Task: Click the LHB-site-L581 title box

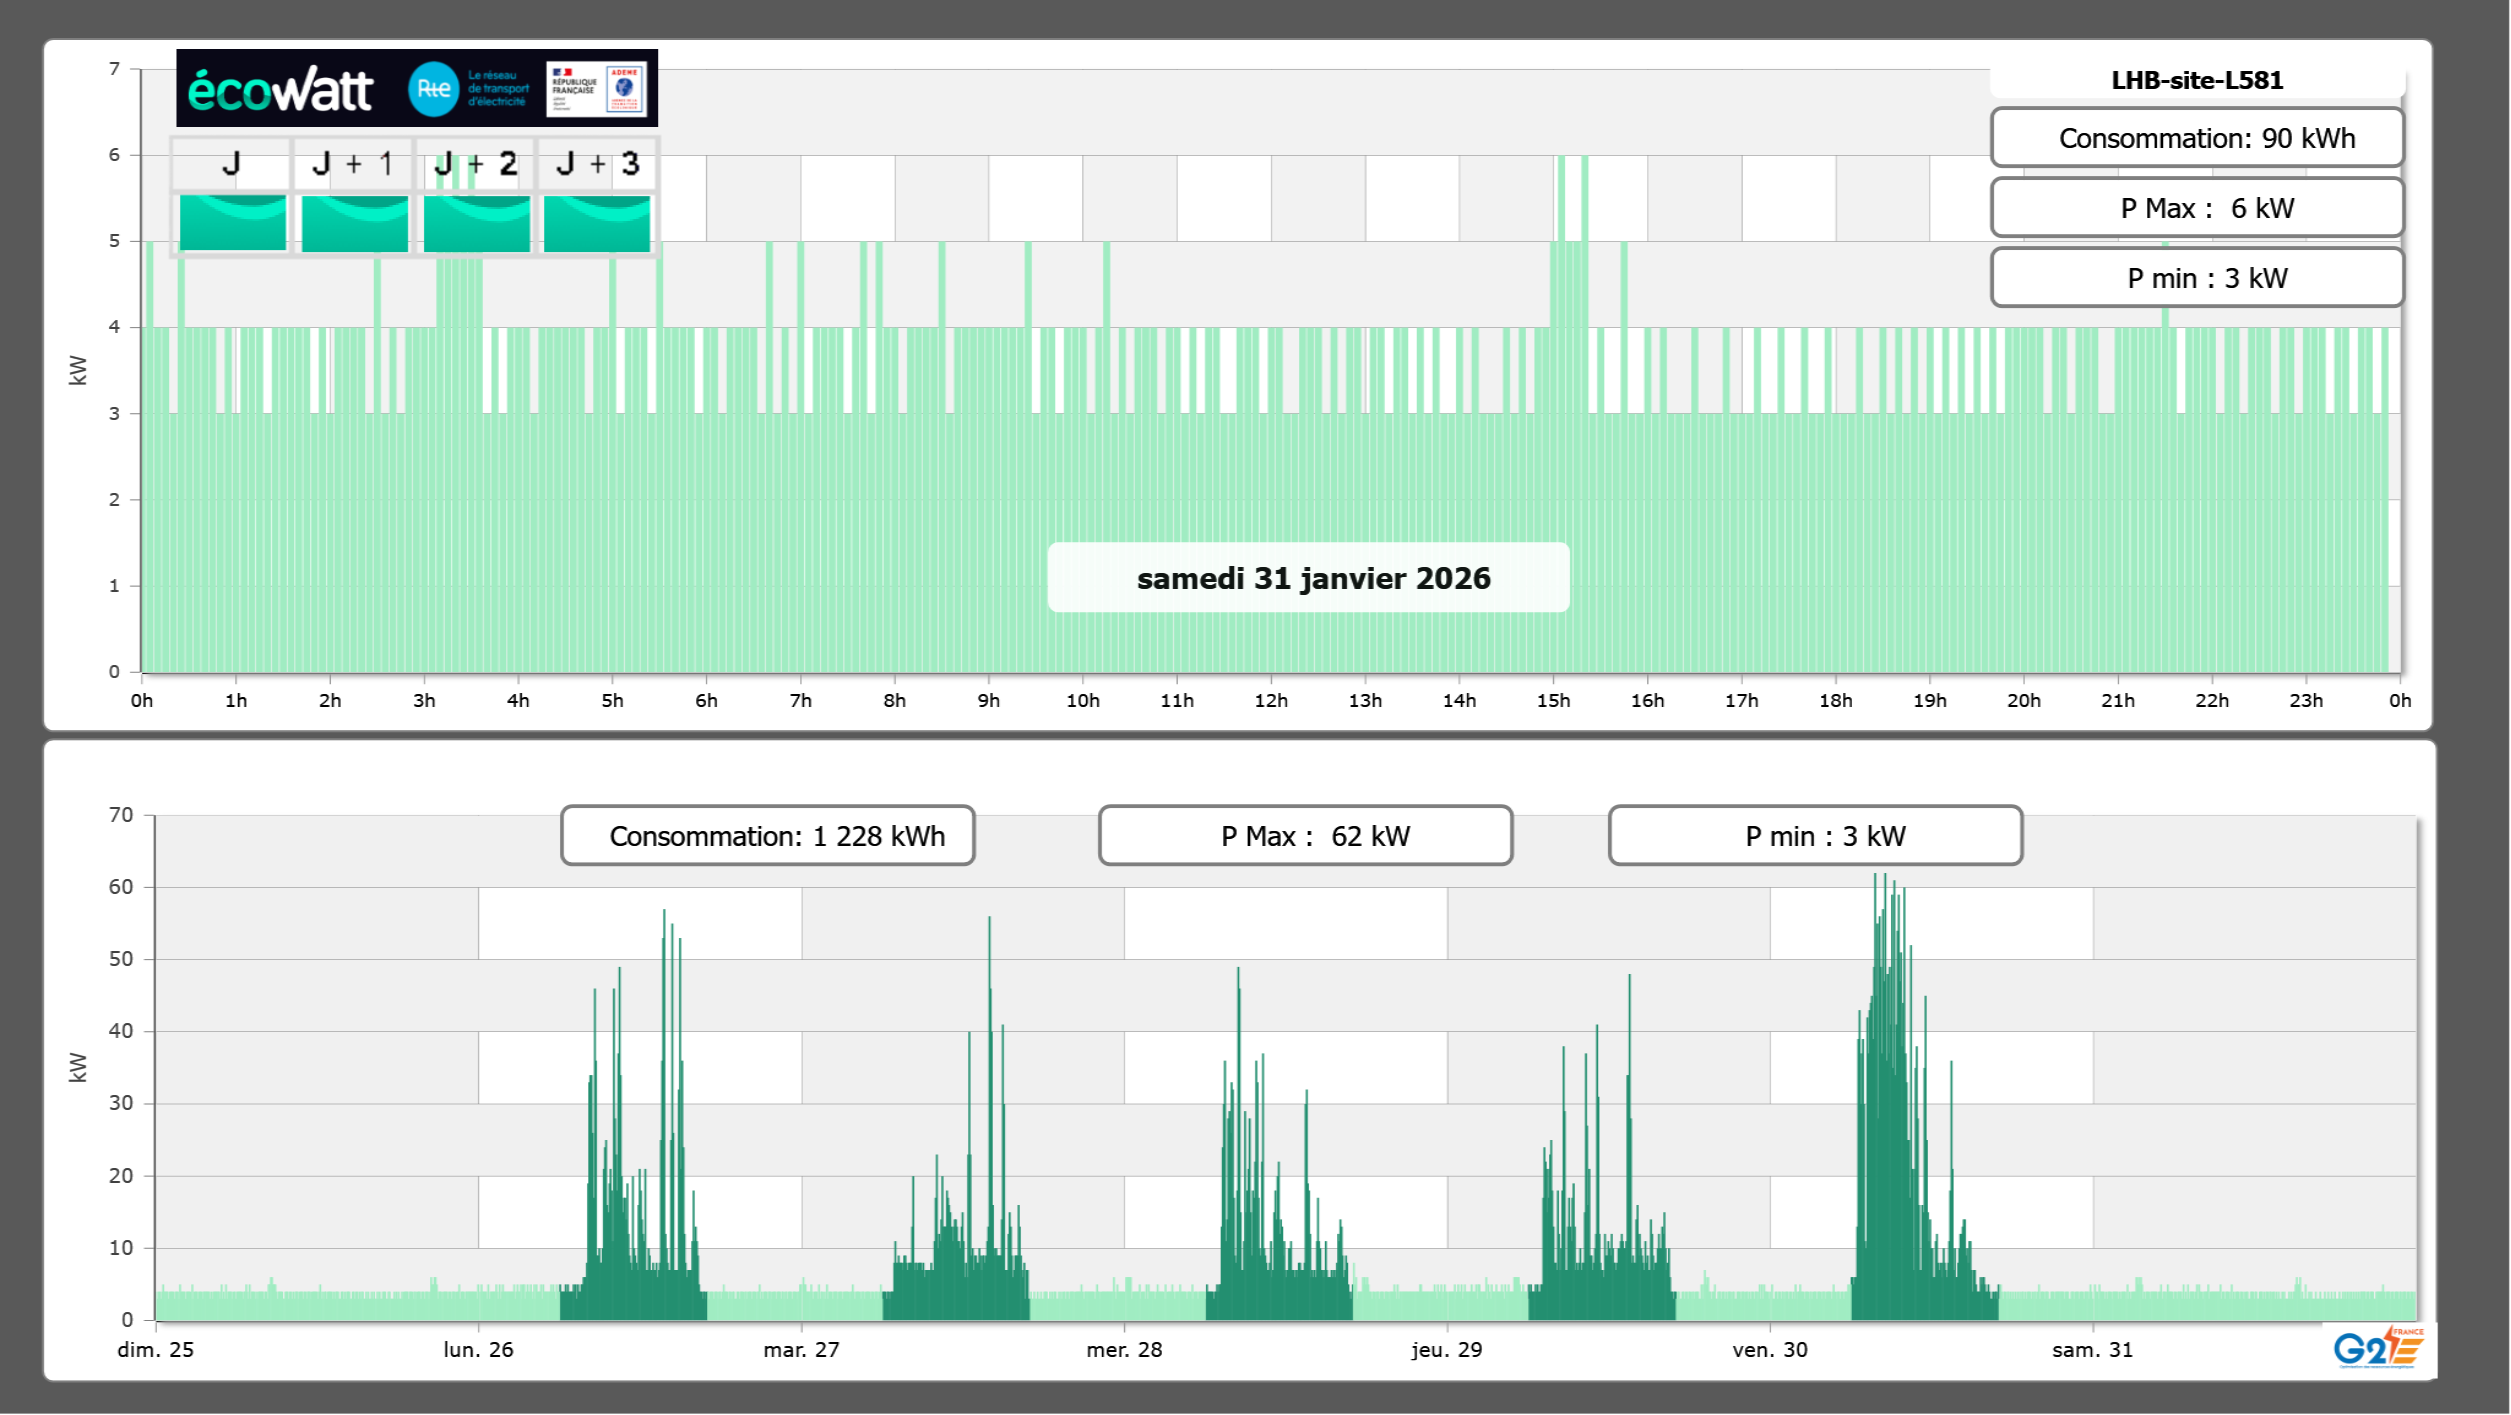Action: 2196,80
